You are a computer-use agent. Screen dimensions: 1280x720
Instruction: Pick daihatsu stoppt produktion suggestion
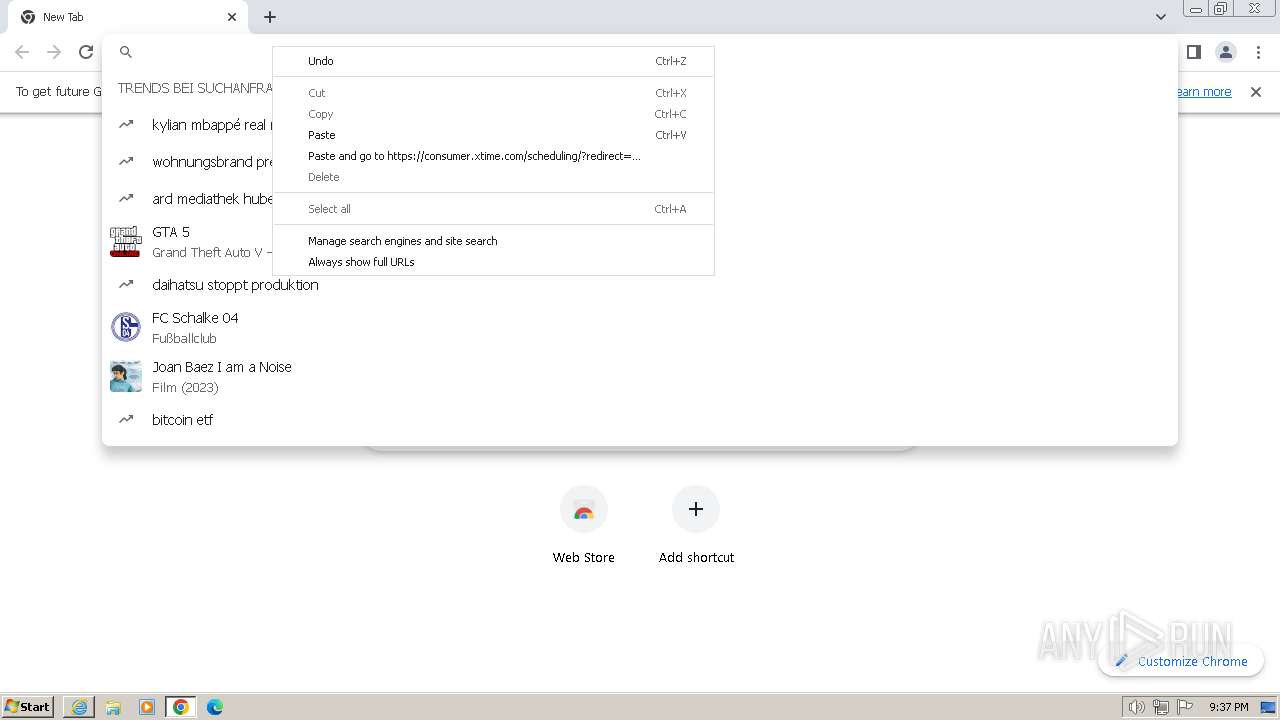click(x=640, y=285)
